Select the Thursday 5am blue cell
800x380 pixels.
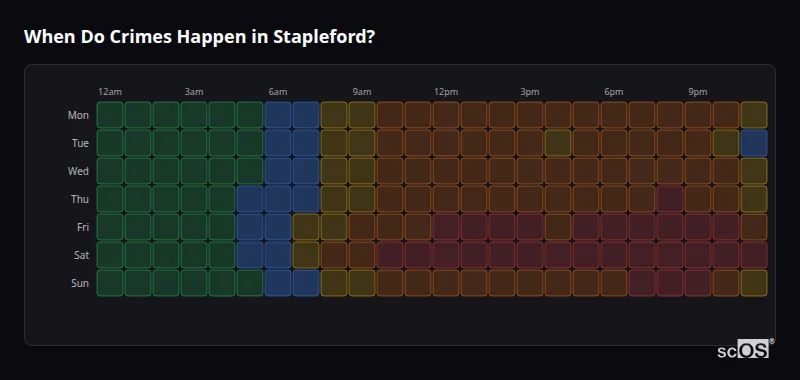[x=250, y=199]
